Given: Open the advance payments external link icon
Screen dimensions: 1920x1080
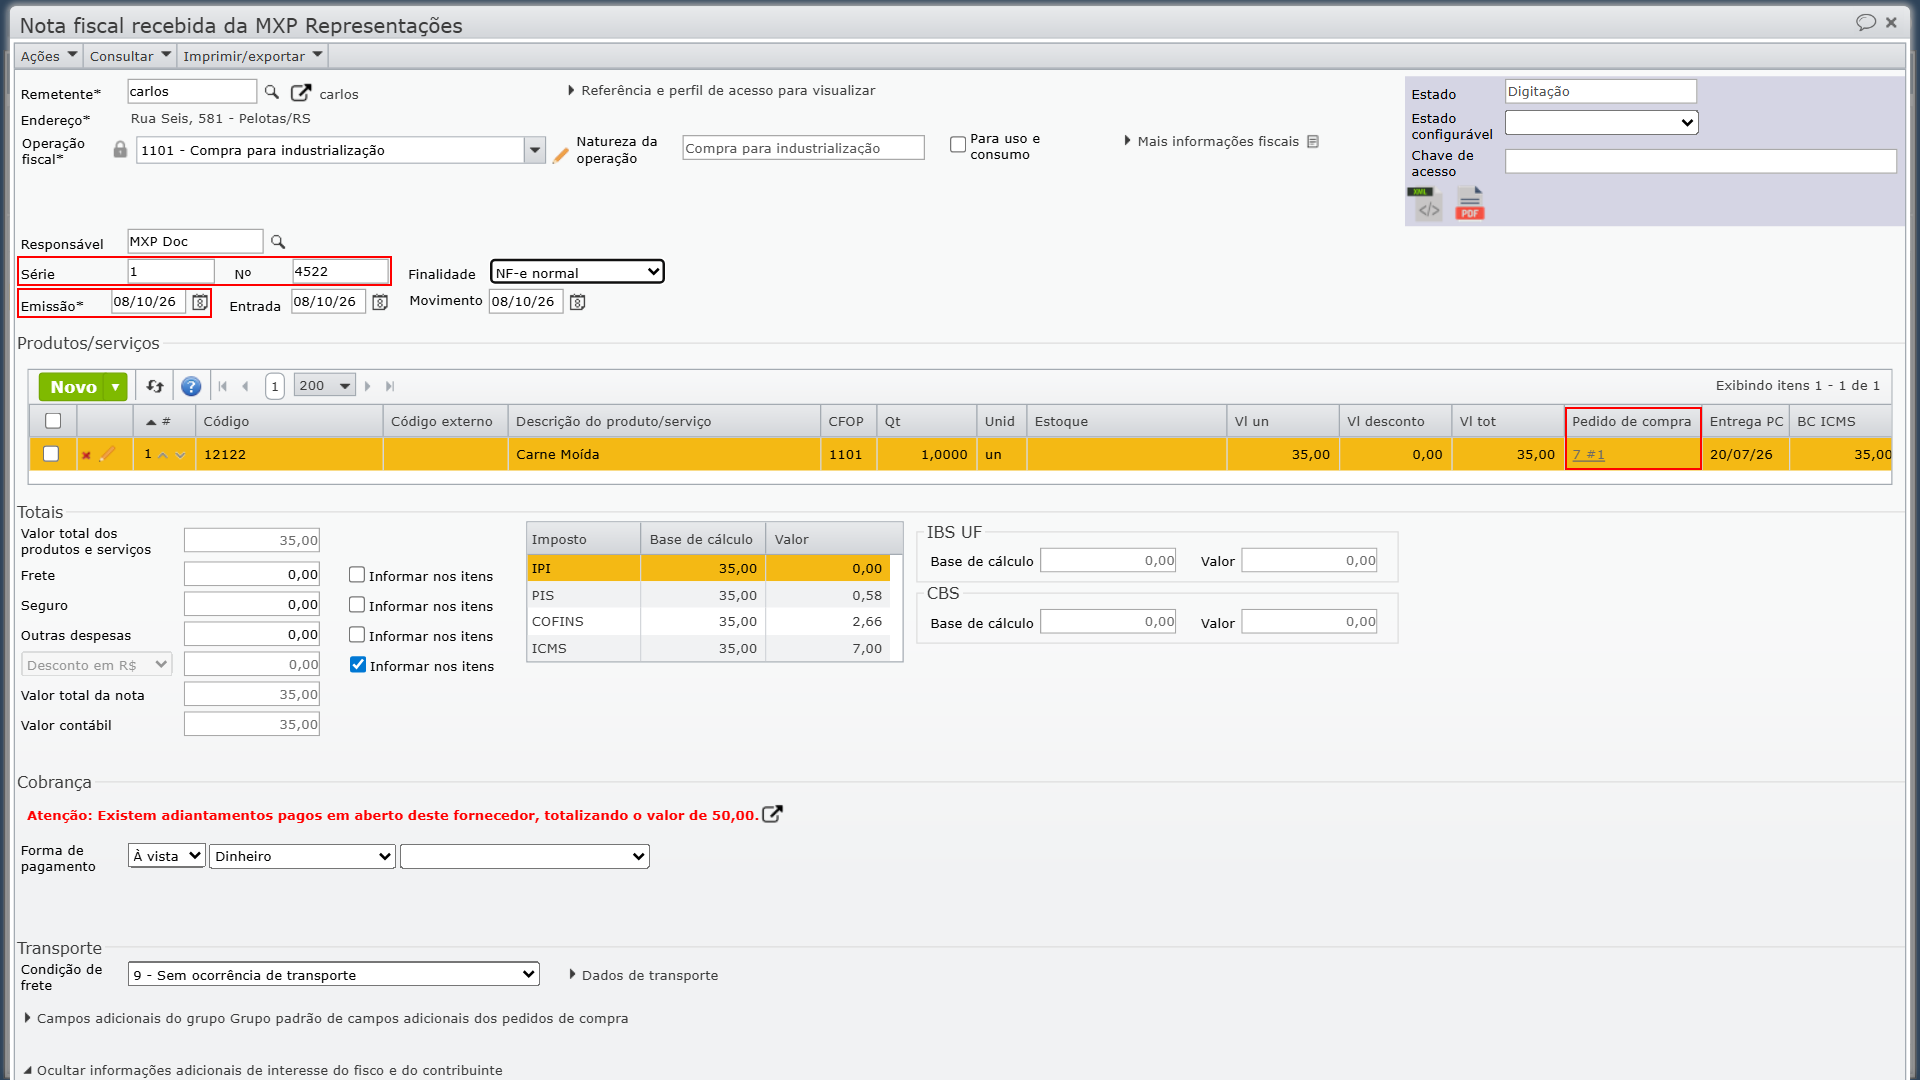Looking at the screenshot, I should click(x=772, y=814).
